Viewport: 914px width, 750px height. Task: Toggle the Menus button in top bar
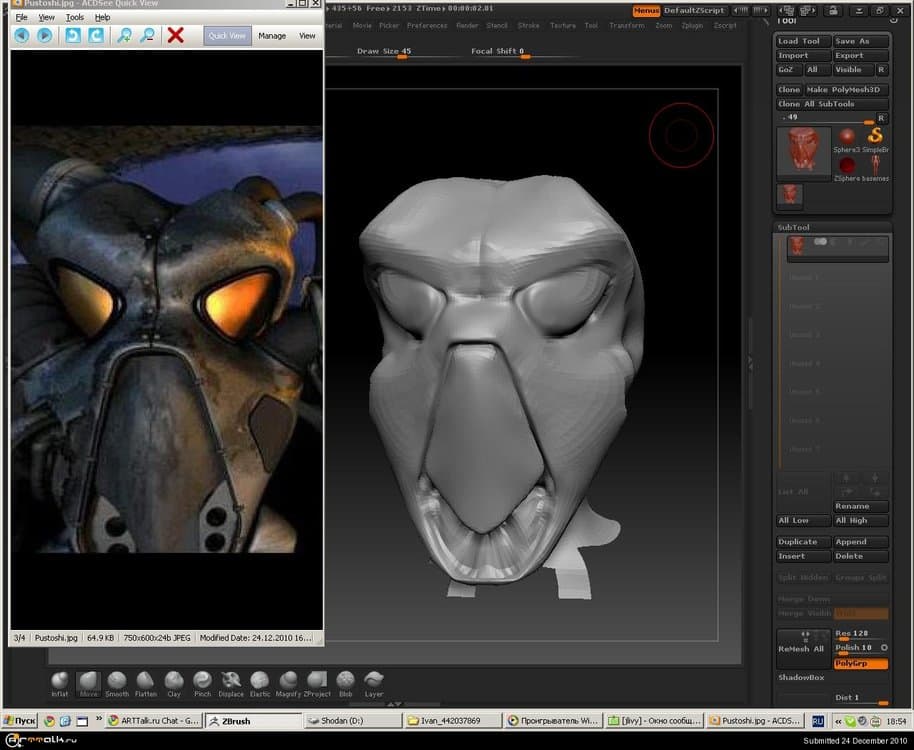(x=646, y=10)
